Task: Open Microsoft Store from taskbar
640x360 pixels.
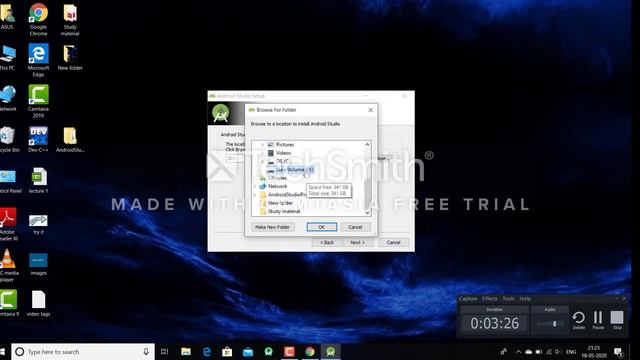Action: click(x=227, y=351)
